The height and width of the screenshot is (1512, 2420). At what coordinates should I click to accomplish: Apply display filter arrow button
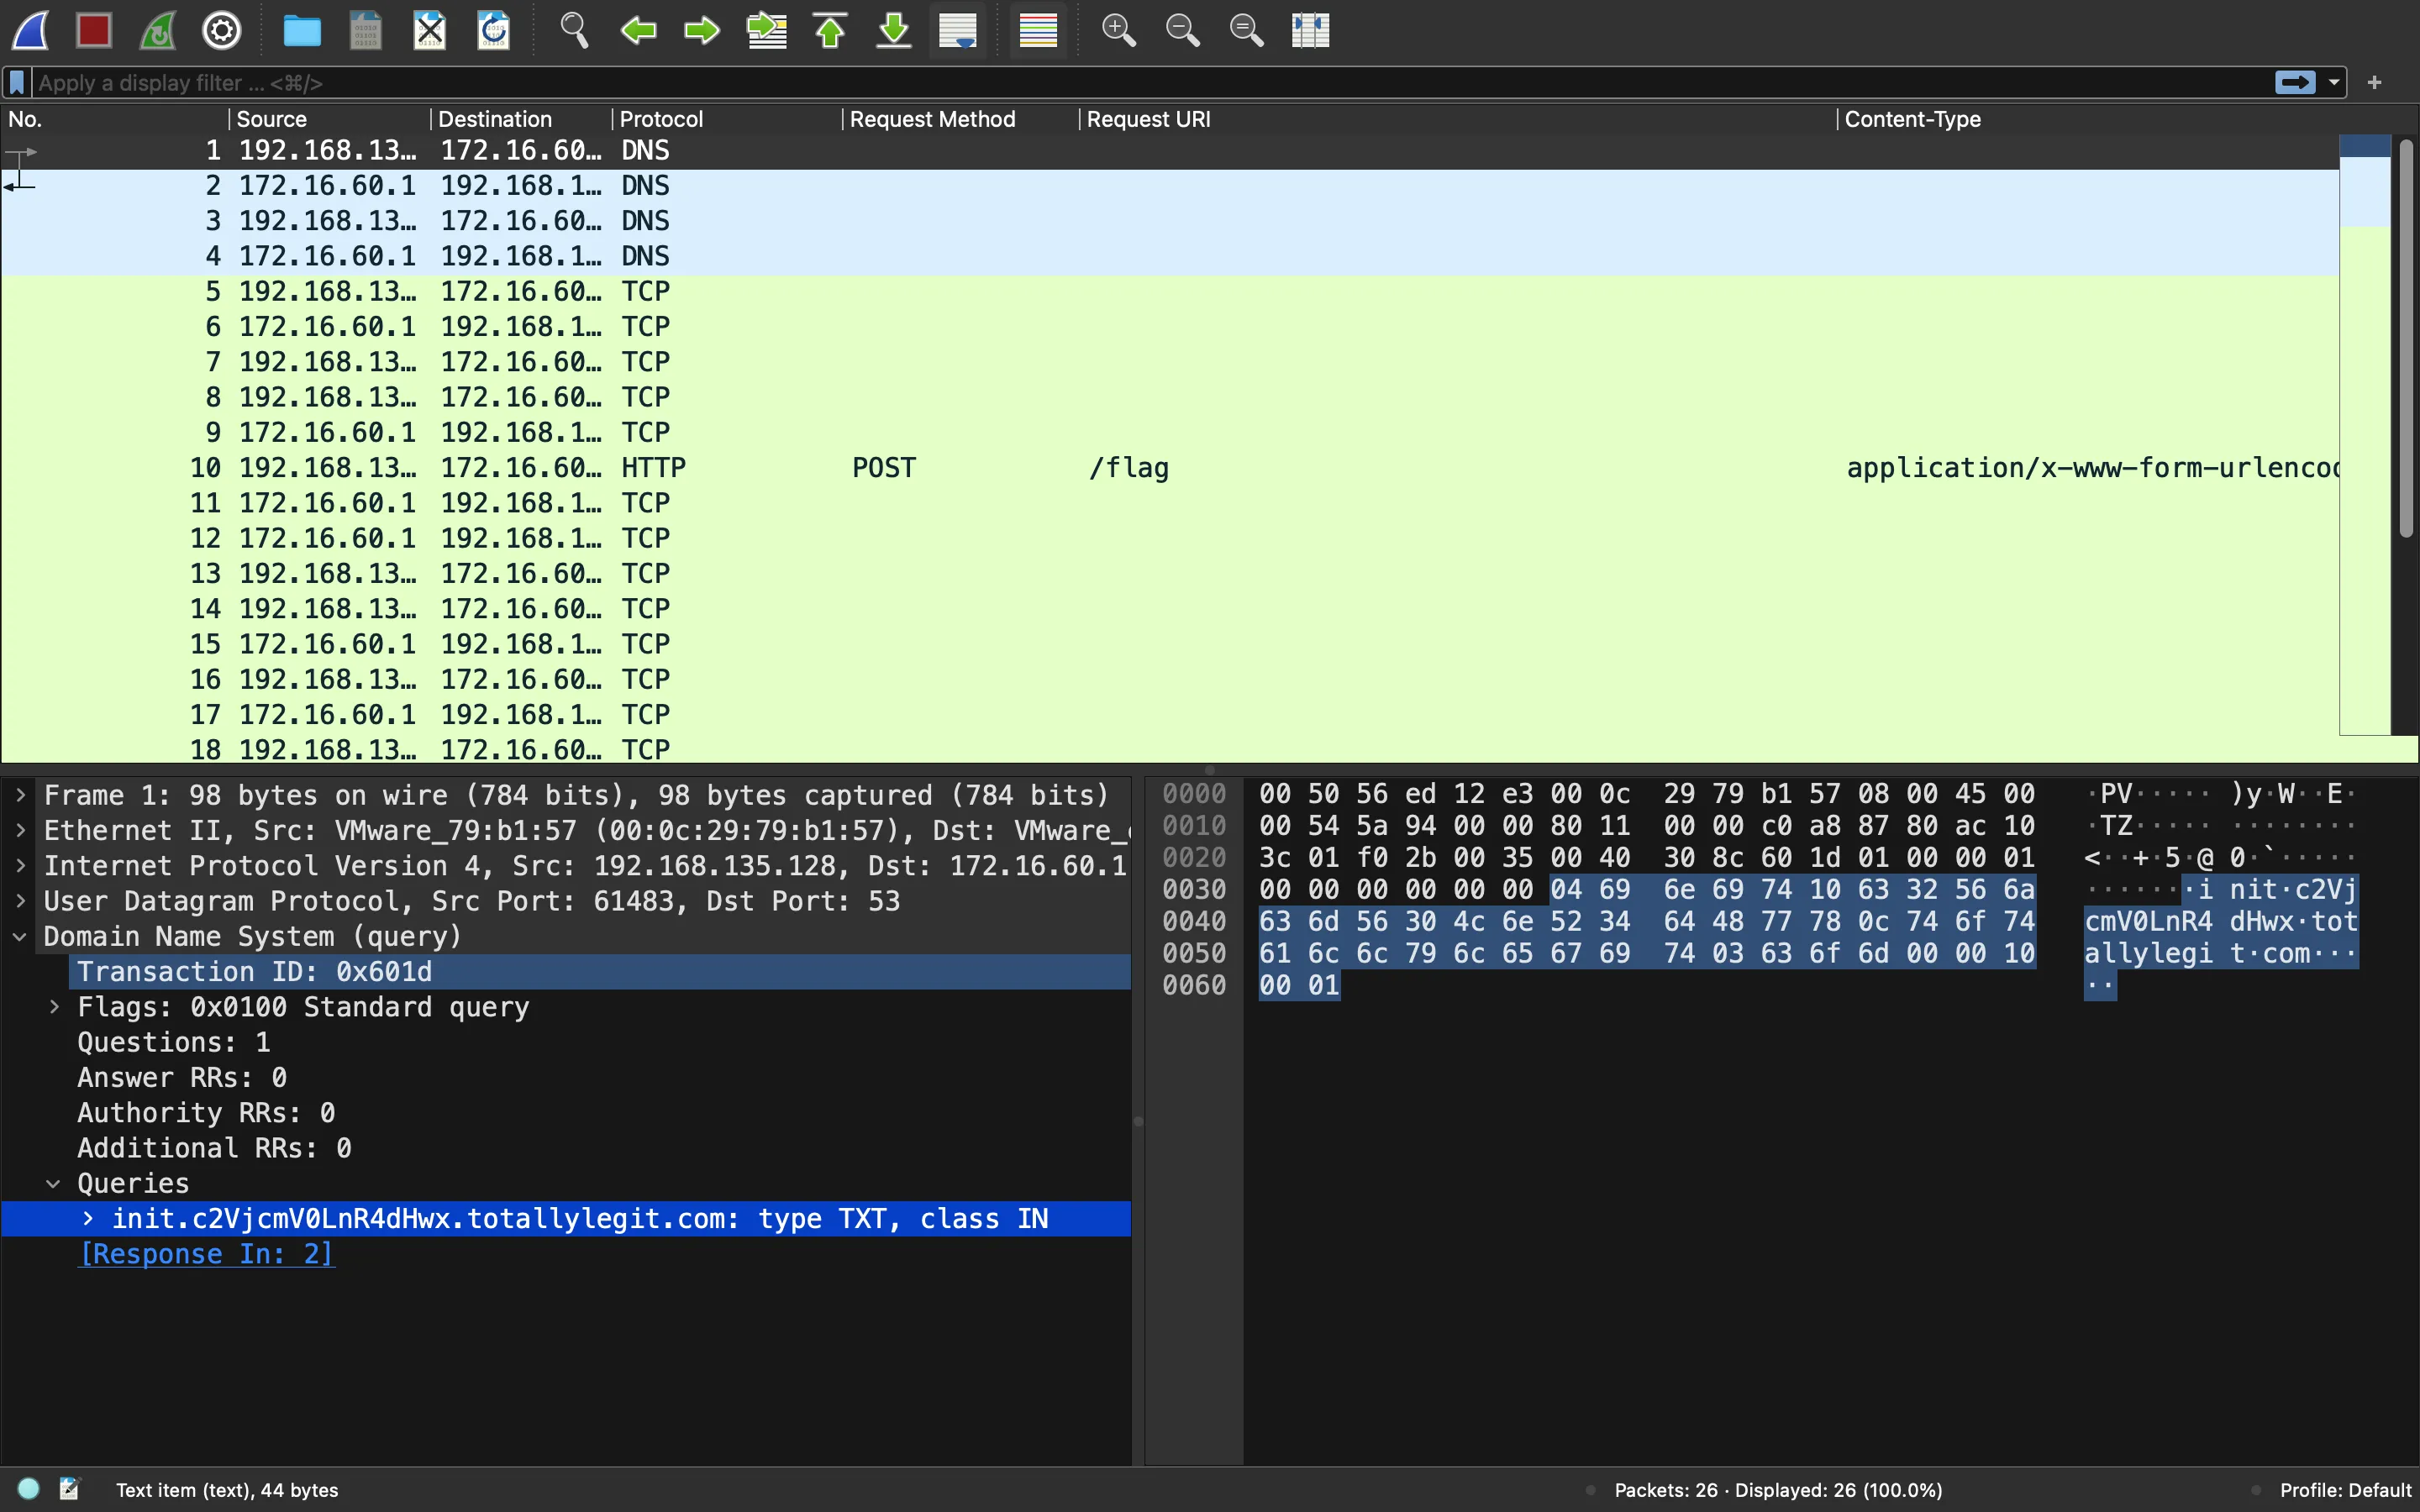point(2295,82)
